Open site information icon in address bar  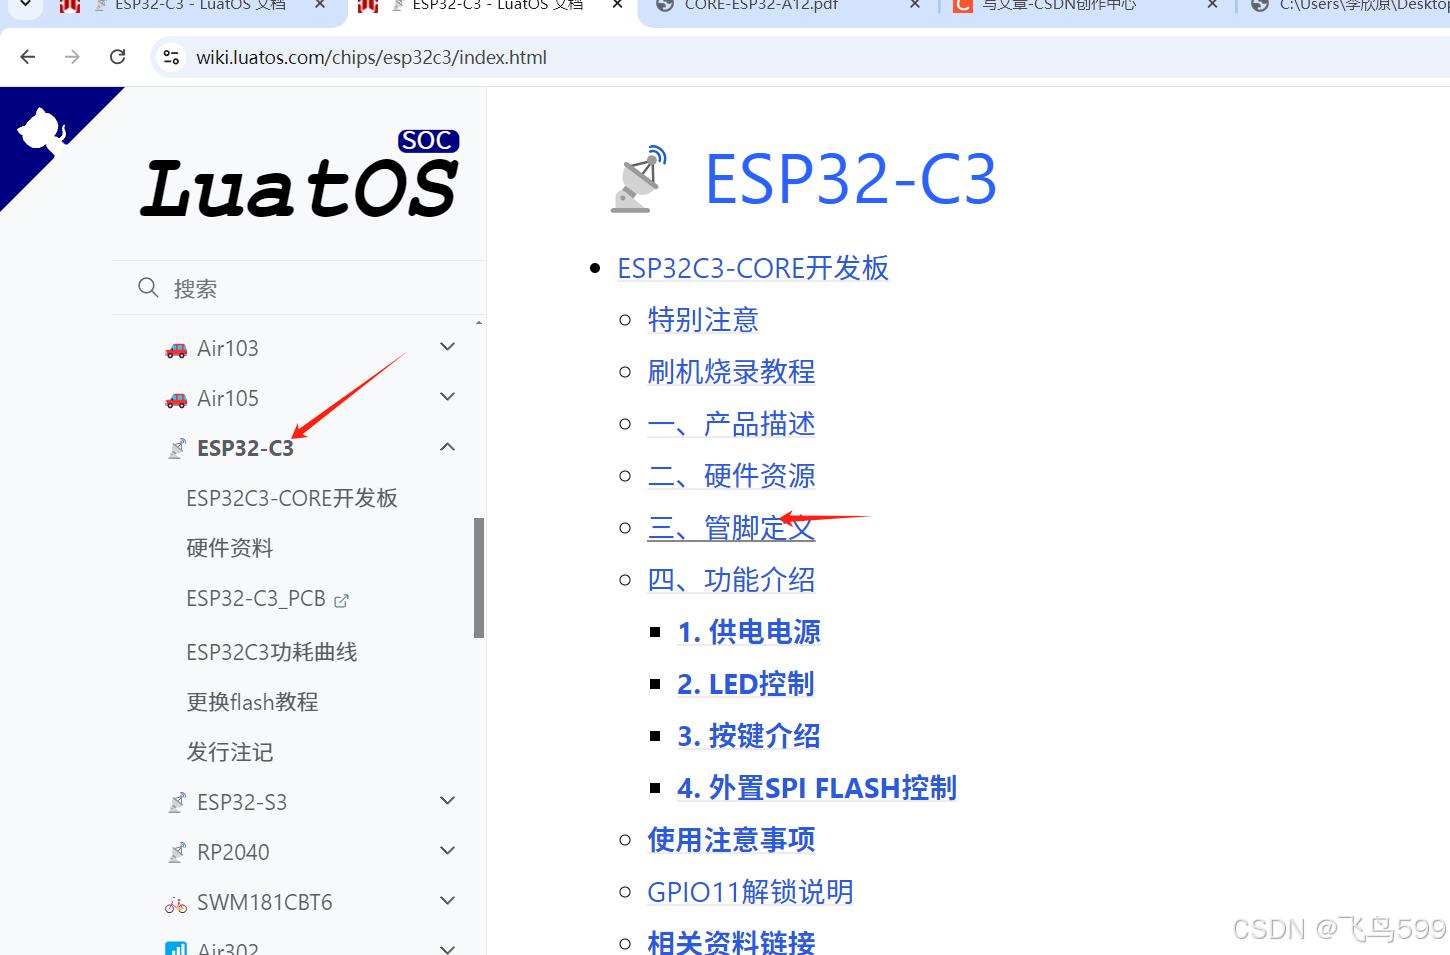point(172,57)
